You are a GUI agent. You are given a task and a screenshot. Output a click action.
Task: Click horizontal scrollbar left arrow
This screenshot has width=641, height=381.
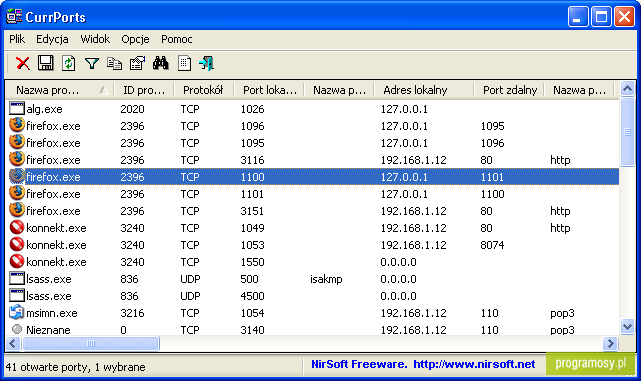[13, 343]
